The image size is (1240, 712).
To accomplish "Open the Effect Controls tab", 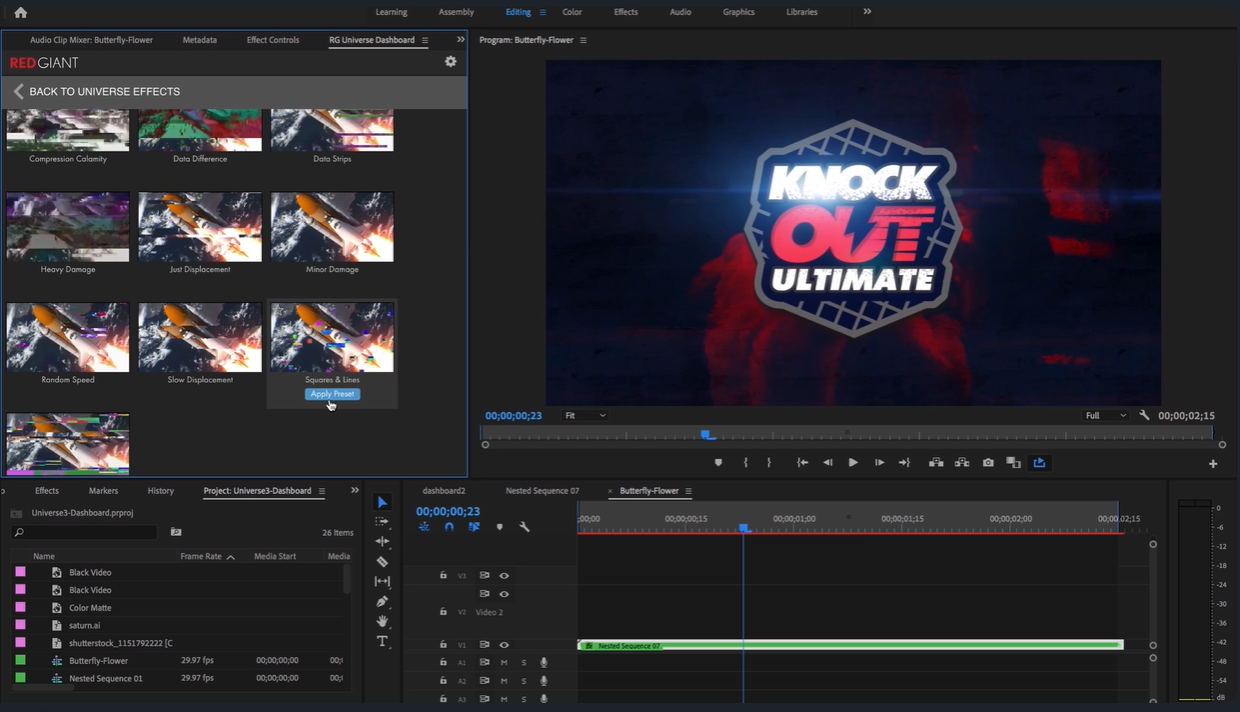I will coord(273,40).
